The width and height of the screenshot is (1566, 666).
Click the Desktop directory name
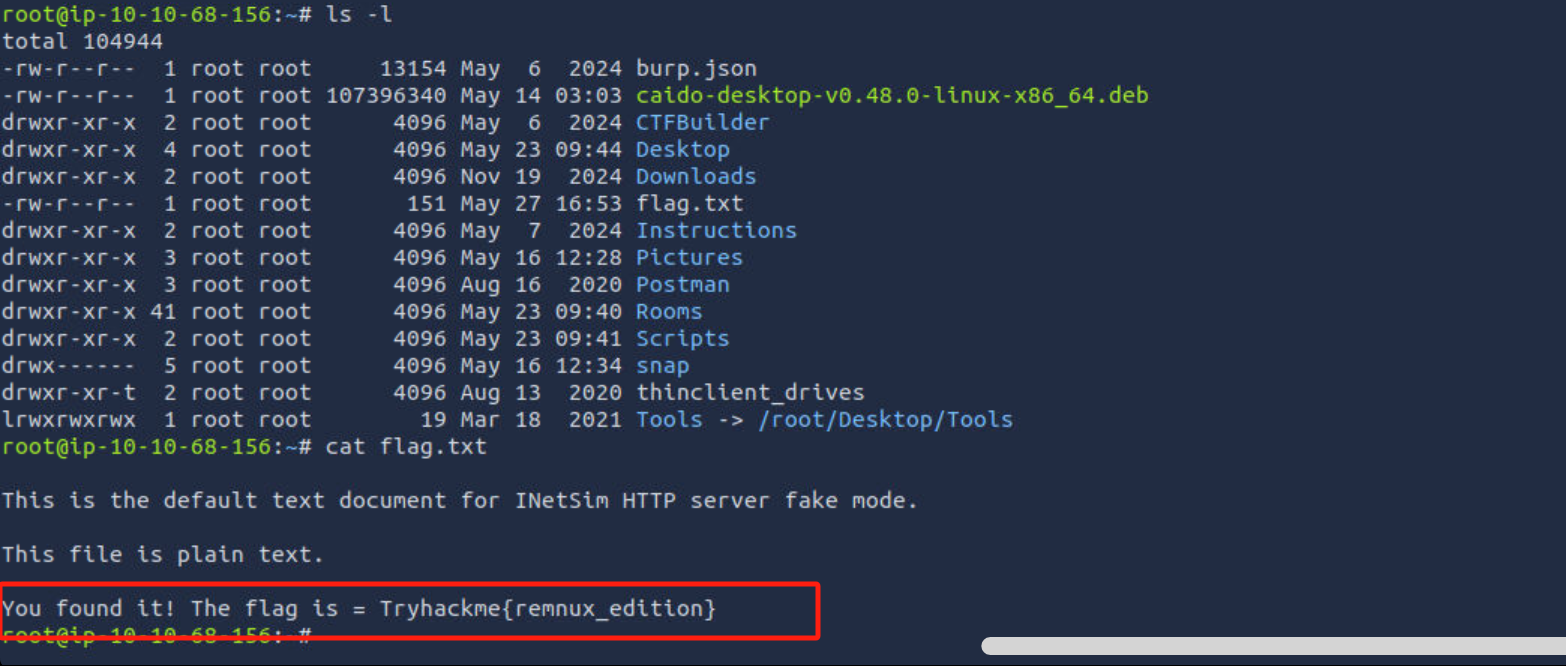tap(682, 150)
